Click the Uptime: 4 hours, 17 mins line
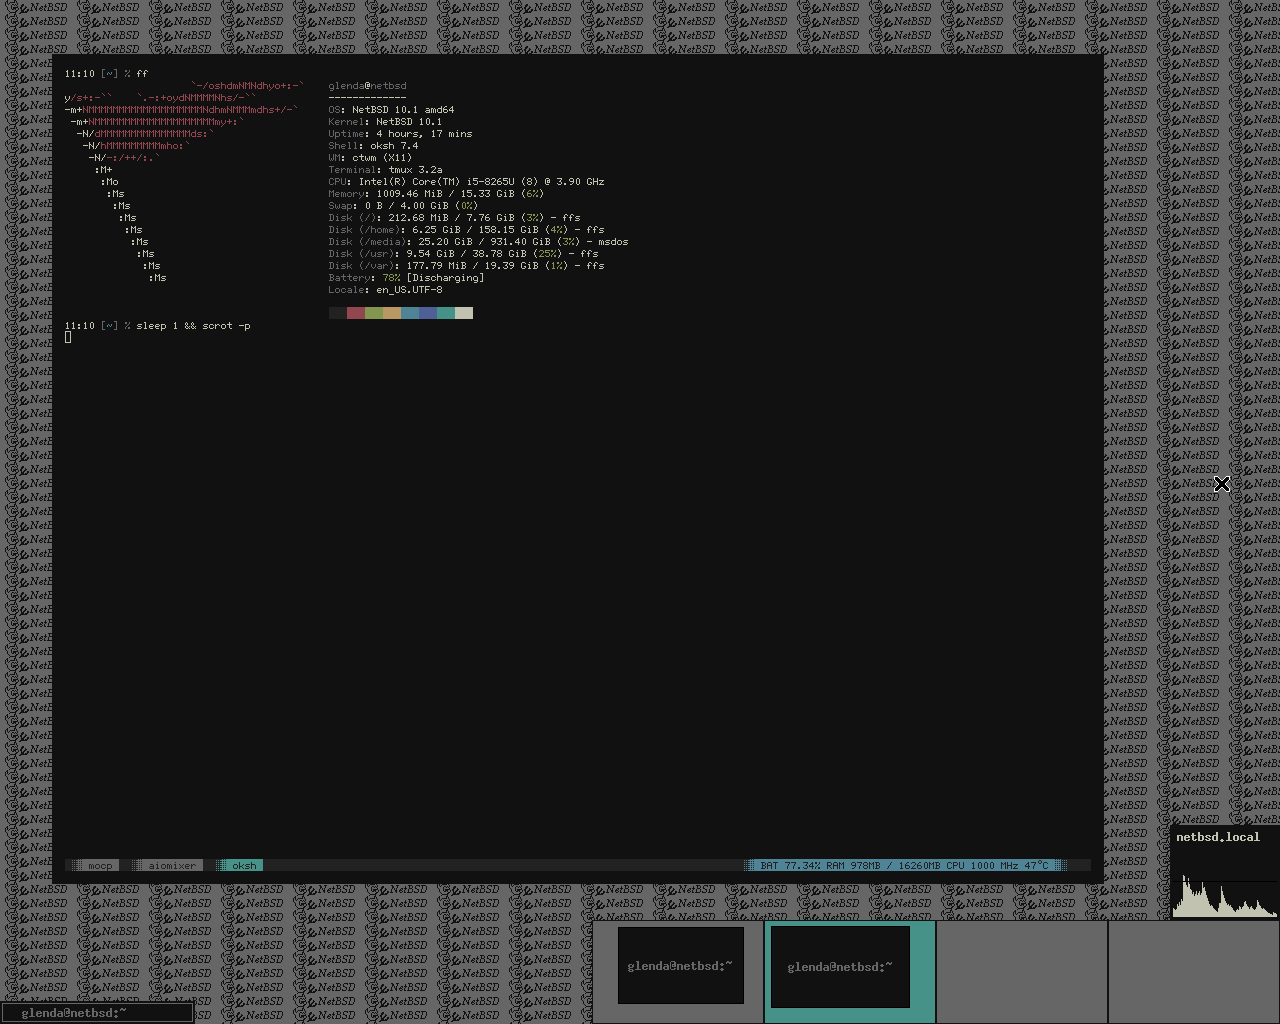Image resolution: width=1280 pixels, height=1024 pixels. 400,134
